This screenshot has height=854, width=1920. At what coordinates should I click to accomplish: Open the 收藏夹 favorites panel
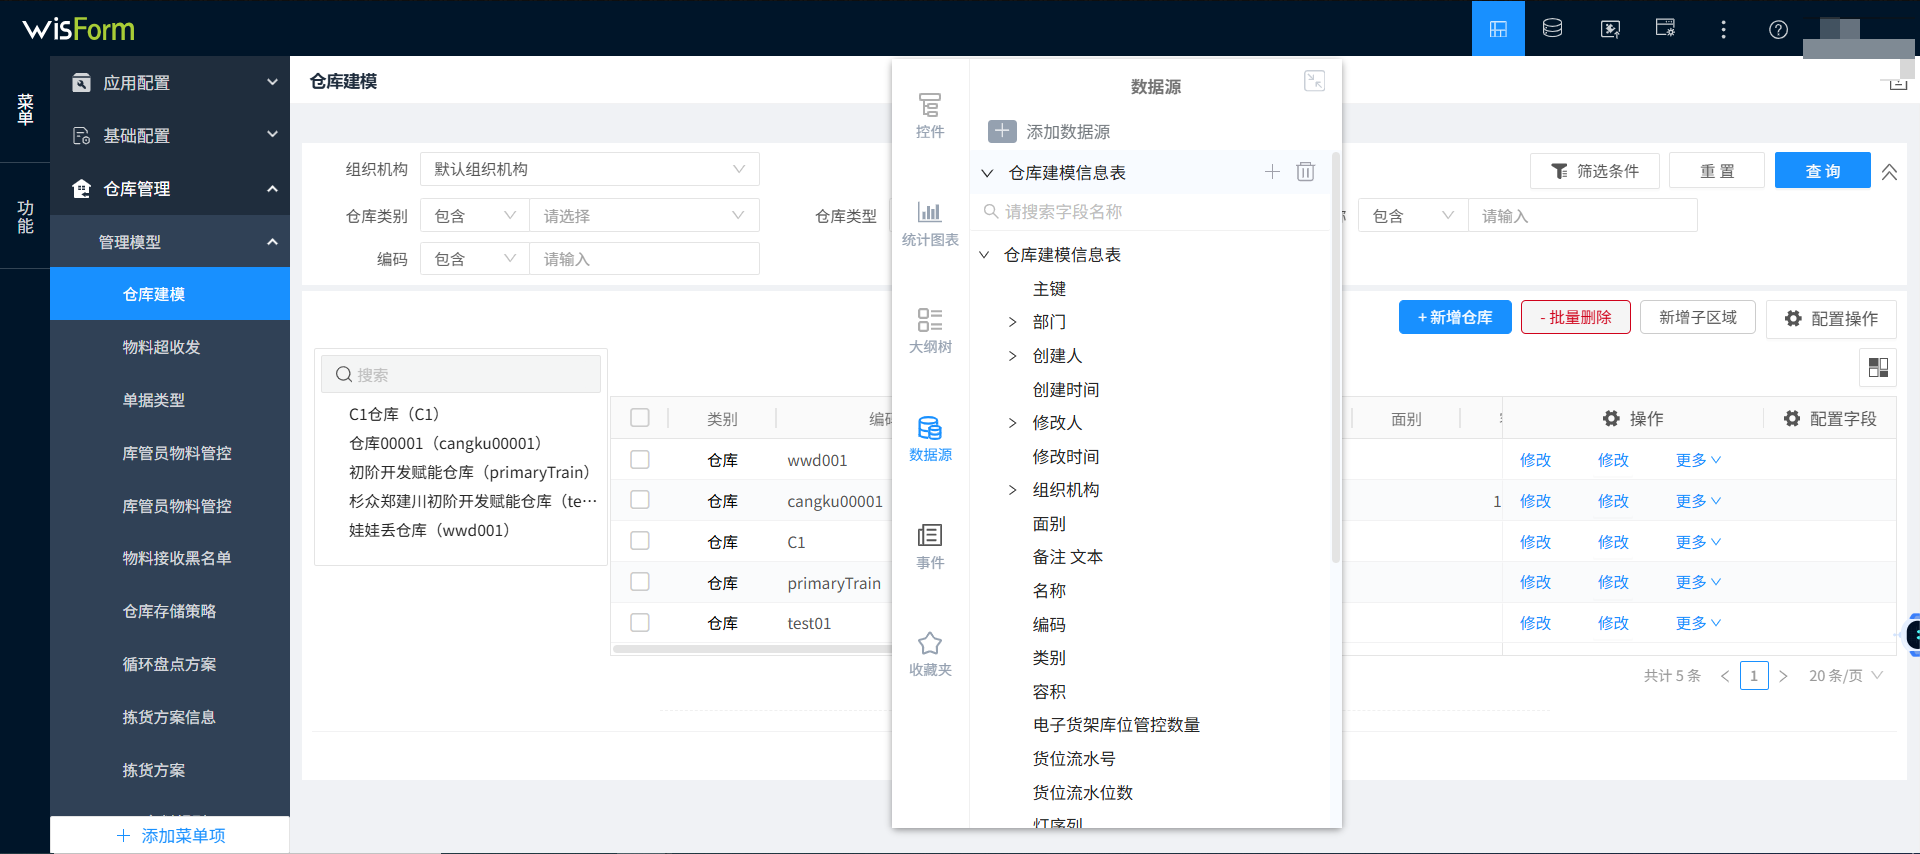pyautogui.click(x=930, y=654)
